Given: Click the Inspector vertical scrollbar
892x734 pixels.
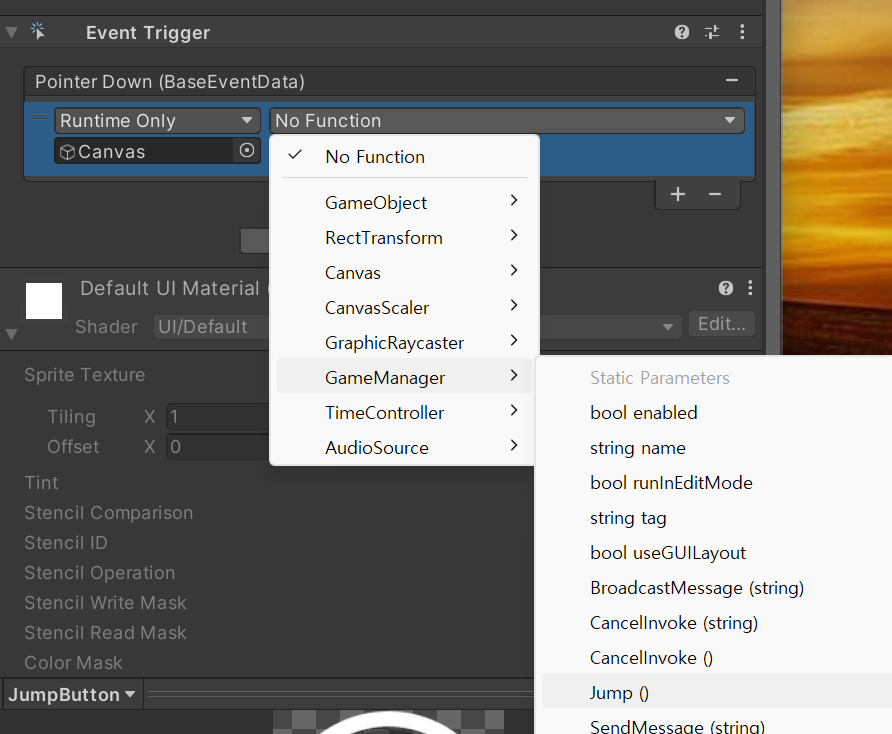Looking at the screenshot, I should coord(773,176).
